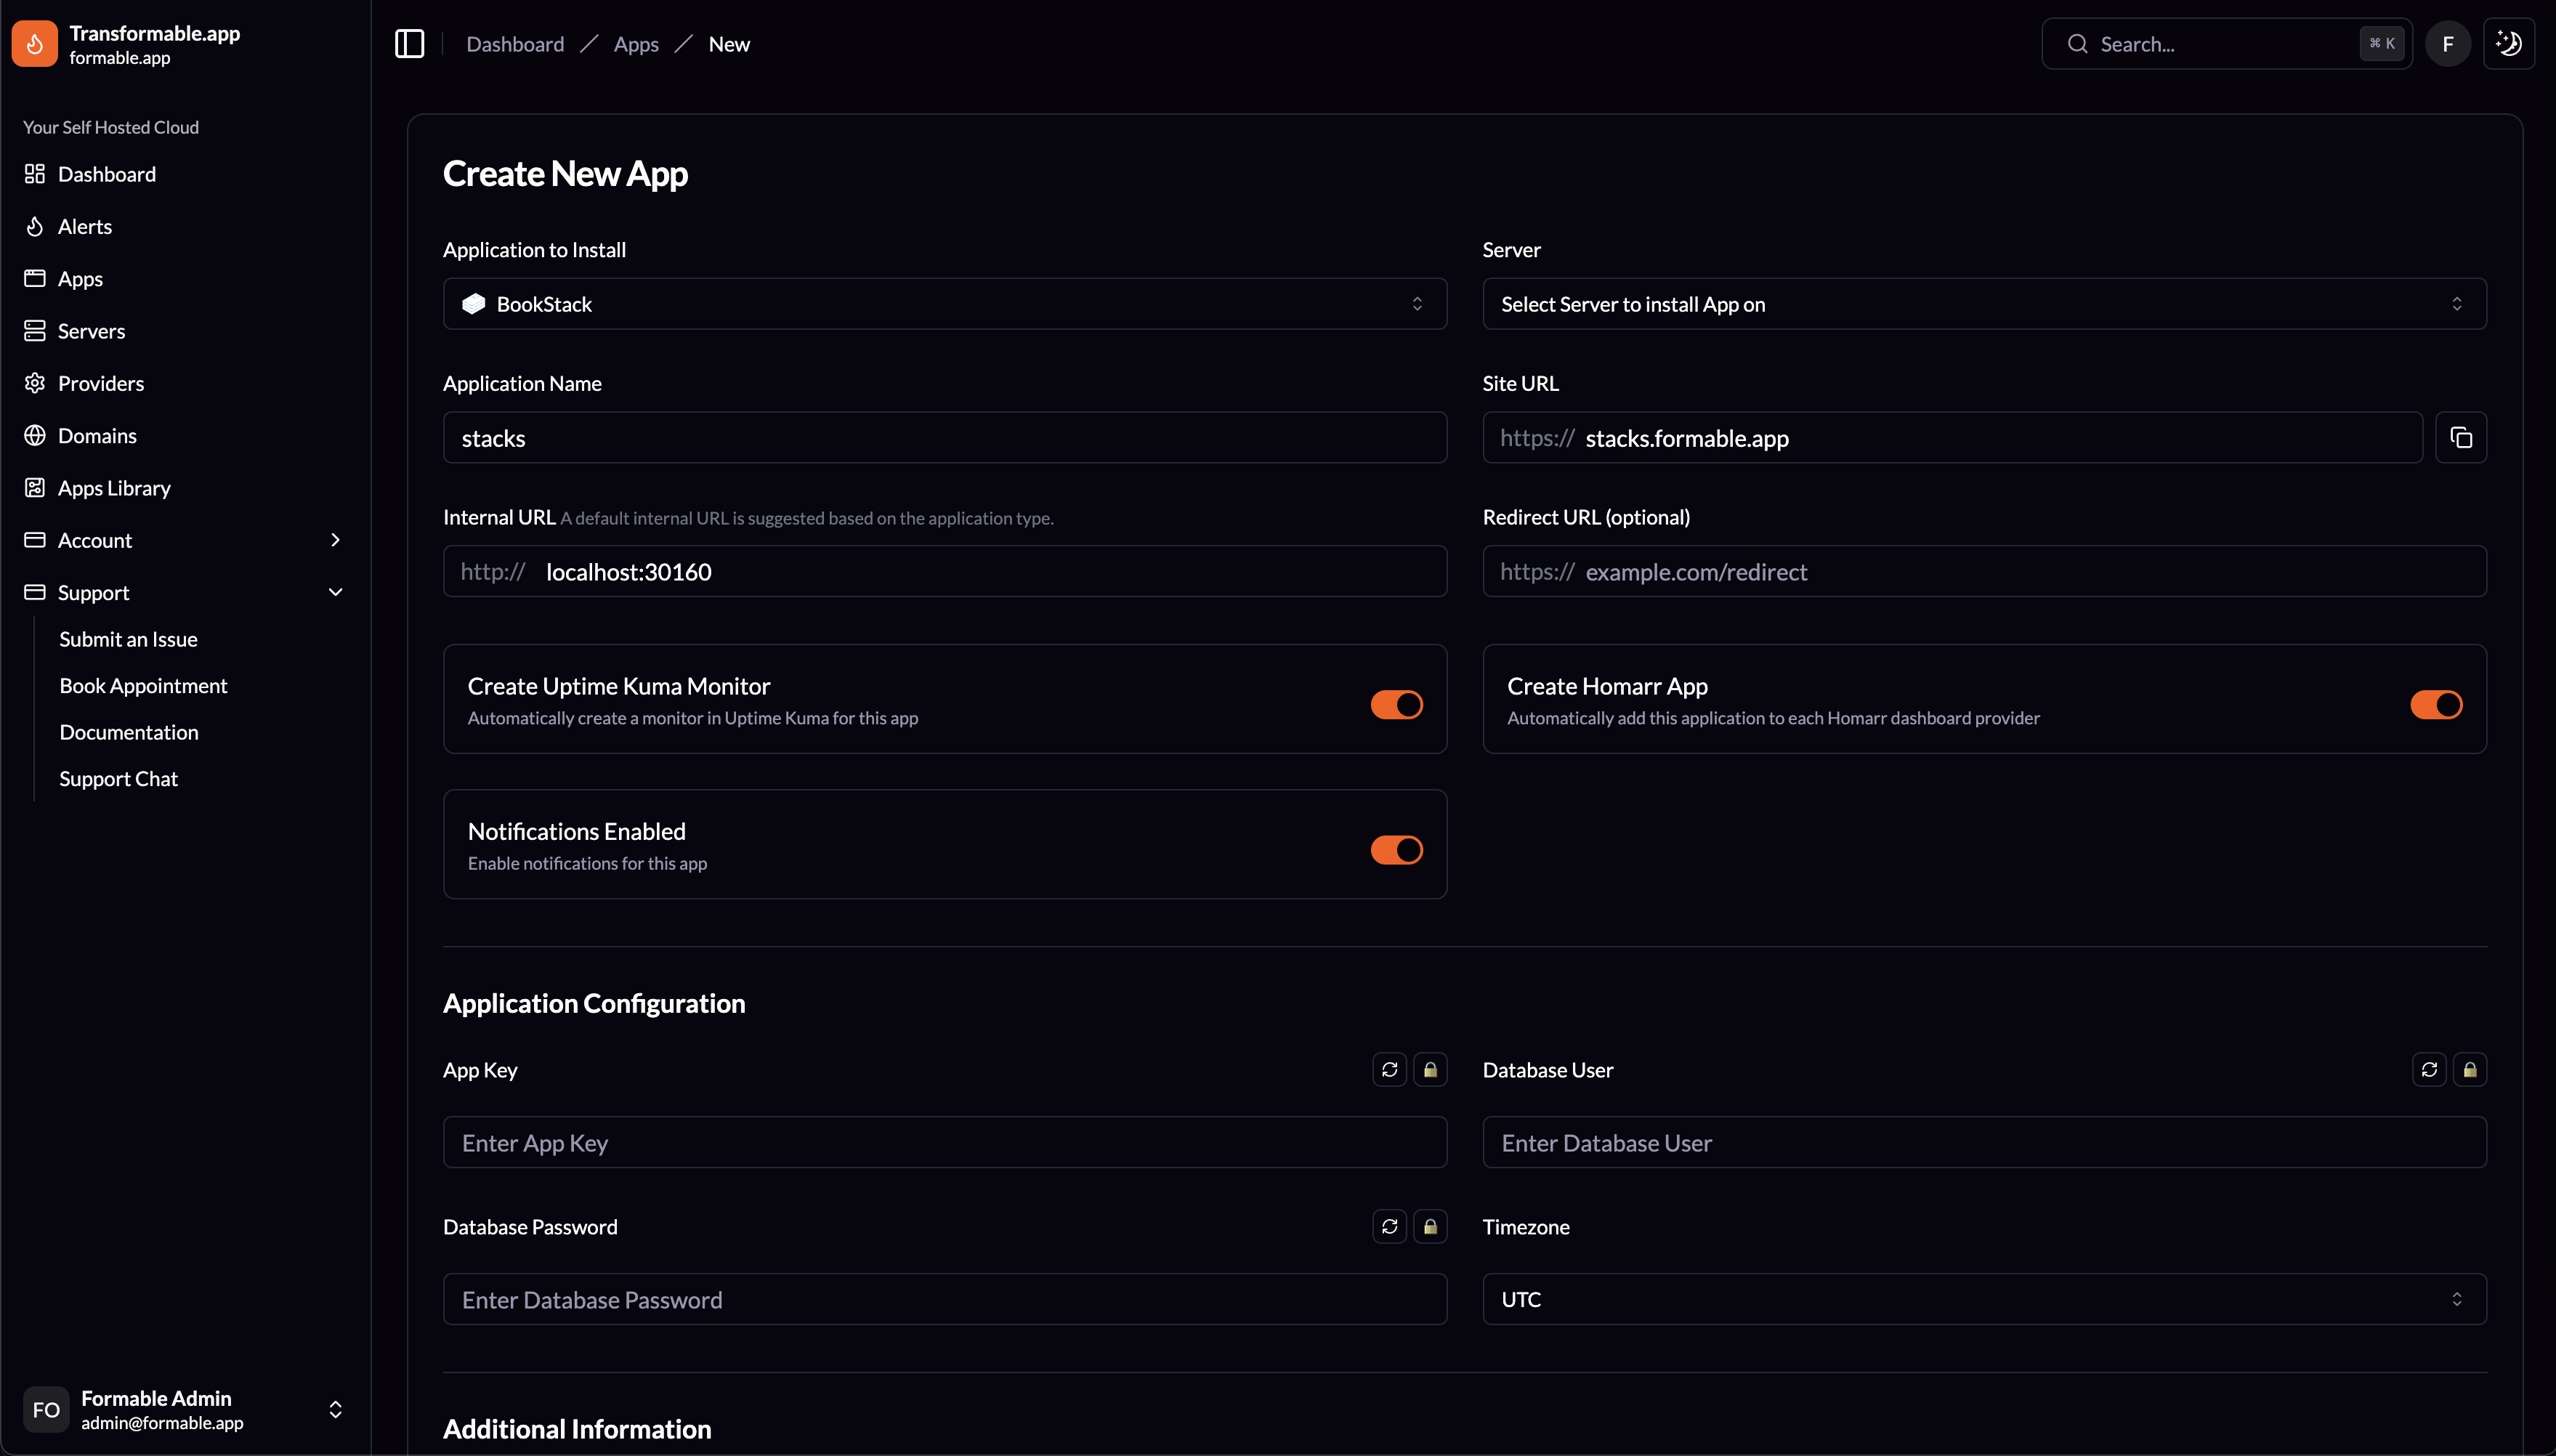Open the Apps Library
2556x1456 pixels.
pyautogui.click(x=113, y=487)
